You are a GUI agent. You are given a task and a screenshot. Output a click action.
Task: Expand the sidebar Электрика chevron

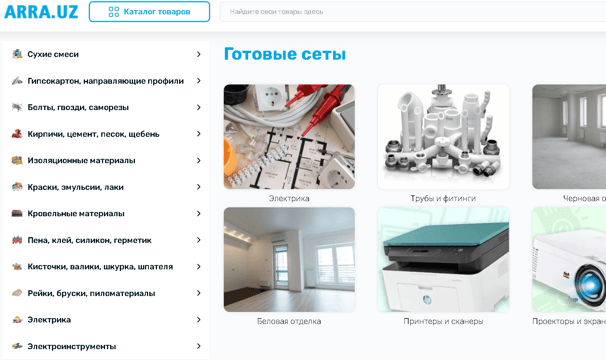pos(199,319)
